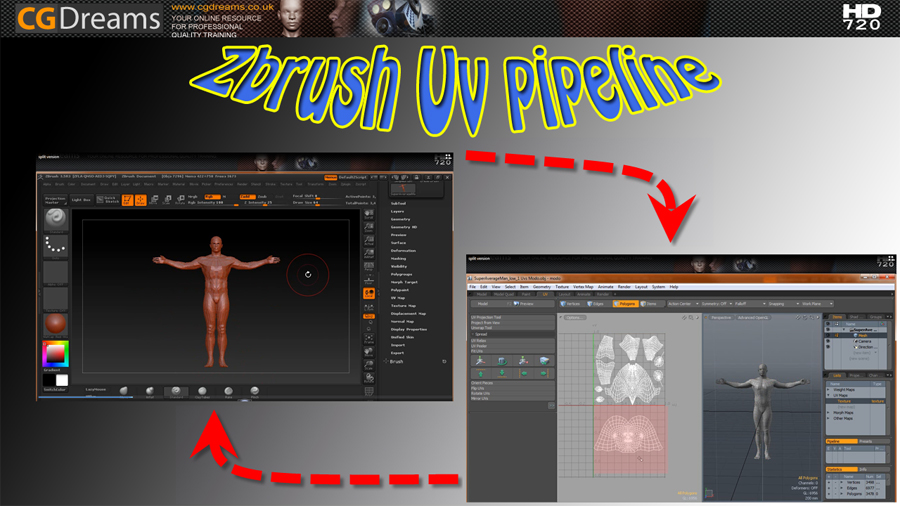
Task: Toggle the orange Local button in ZBrush
Action: [x=368, y=293]
